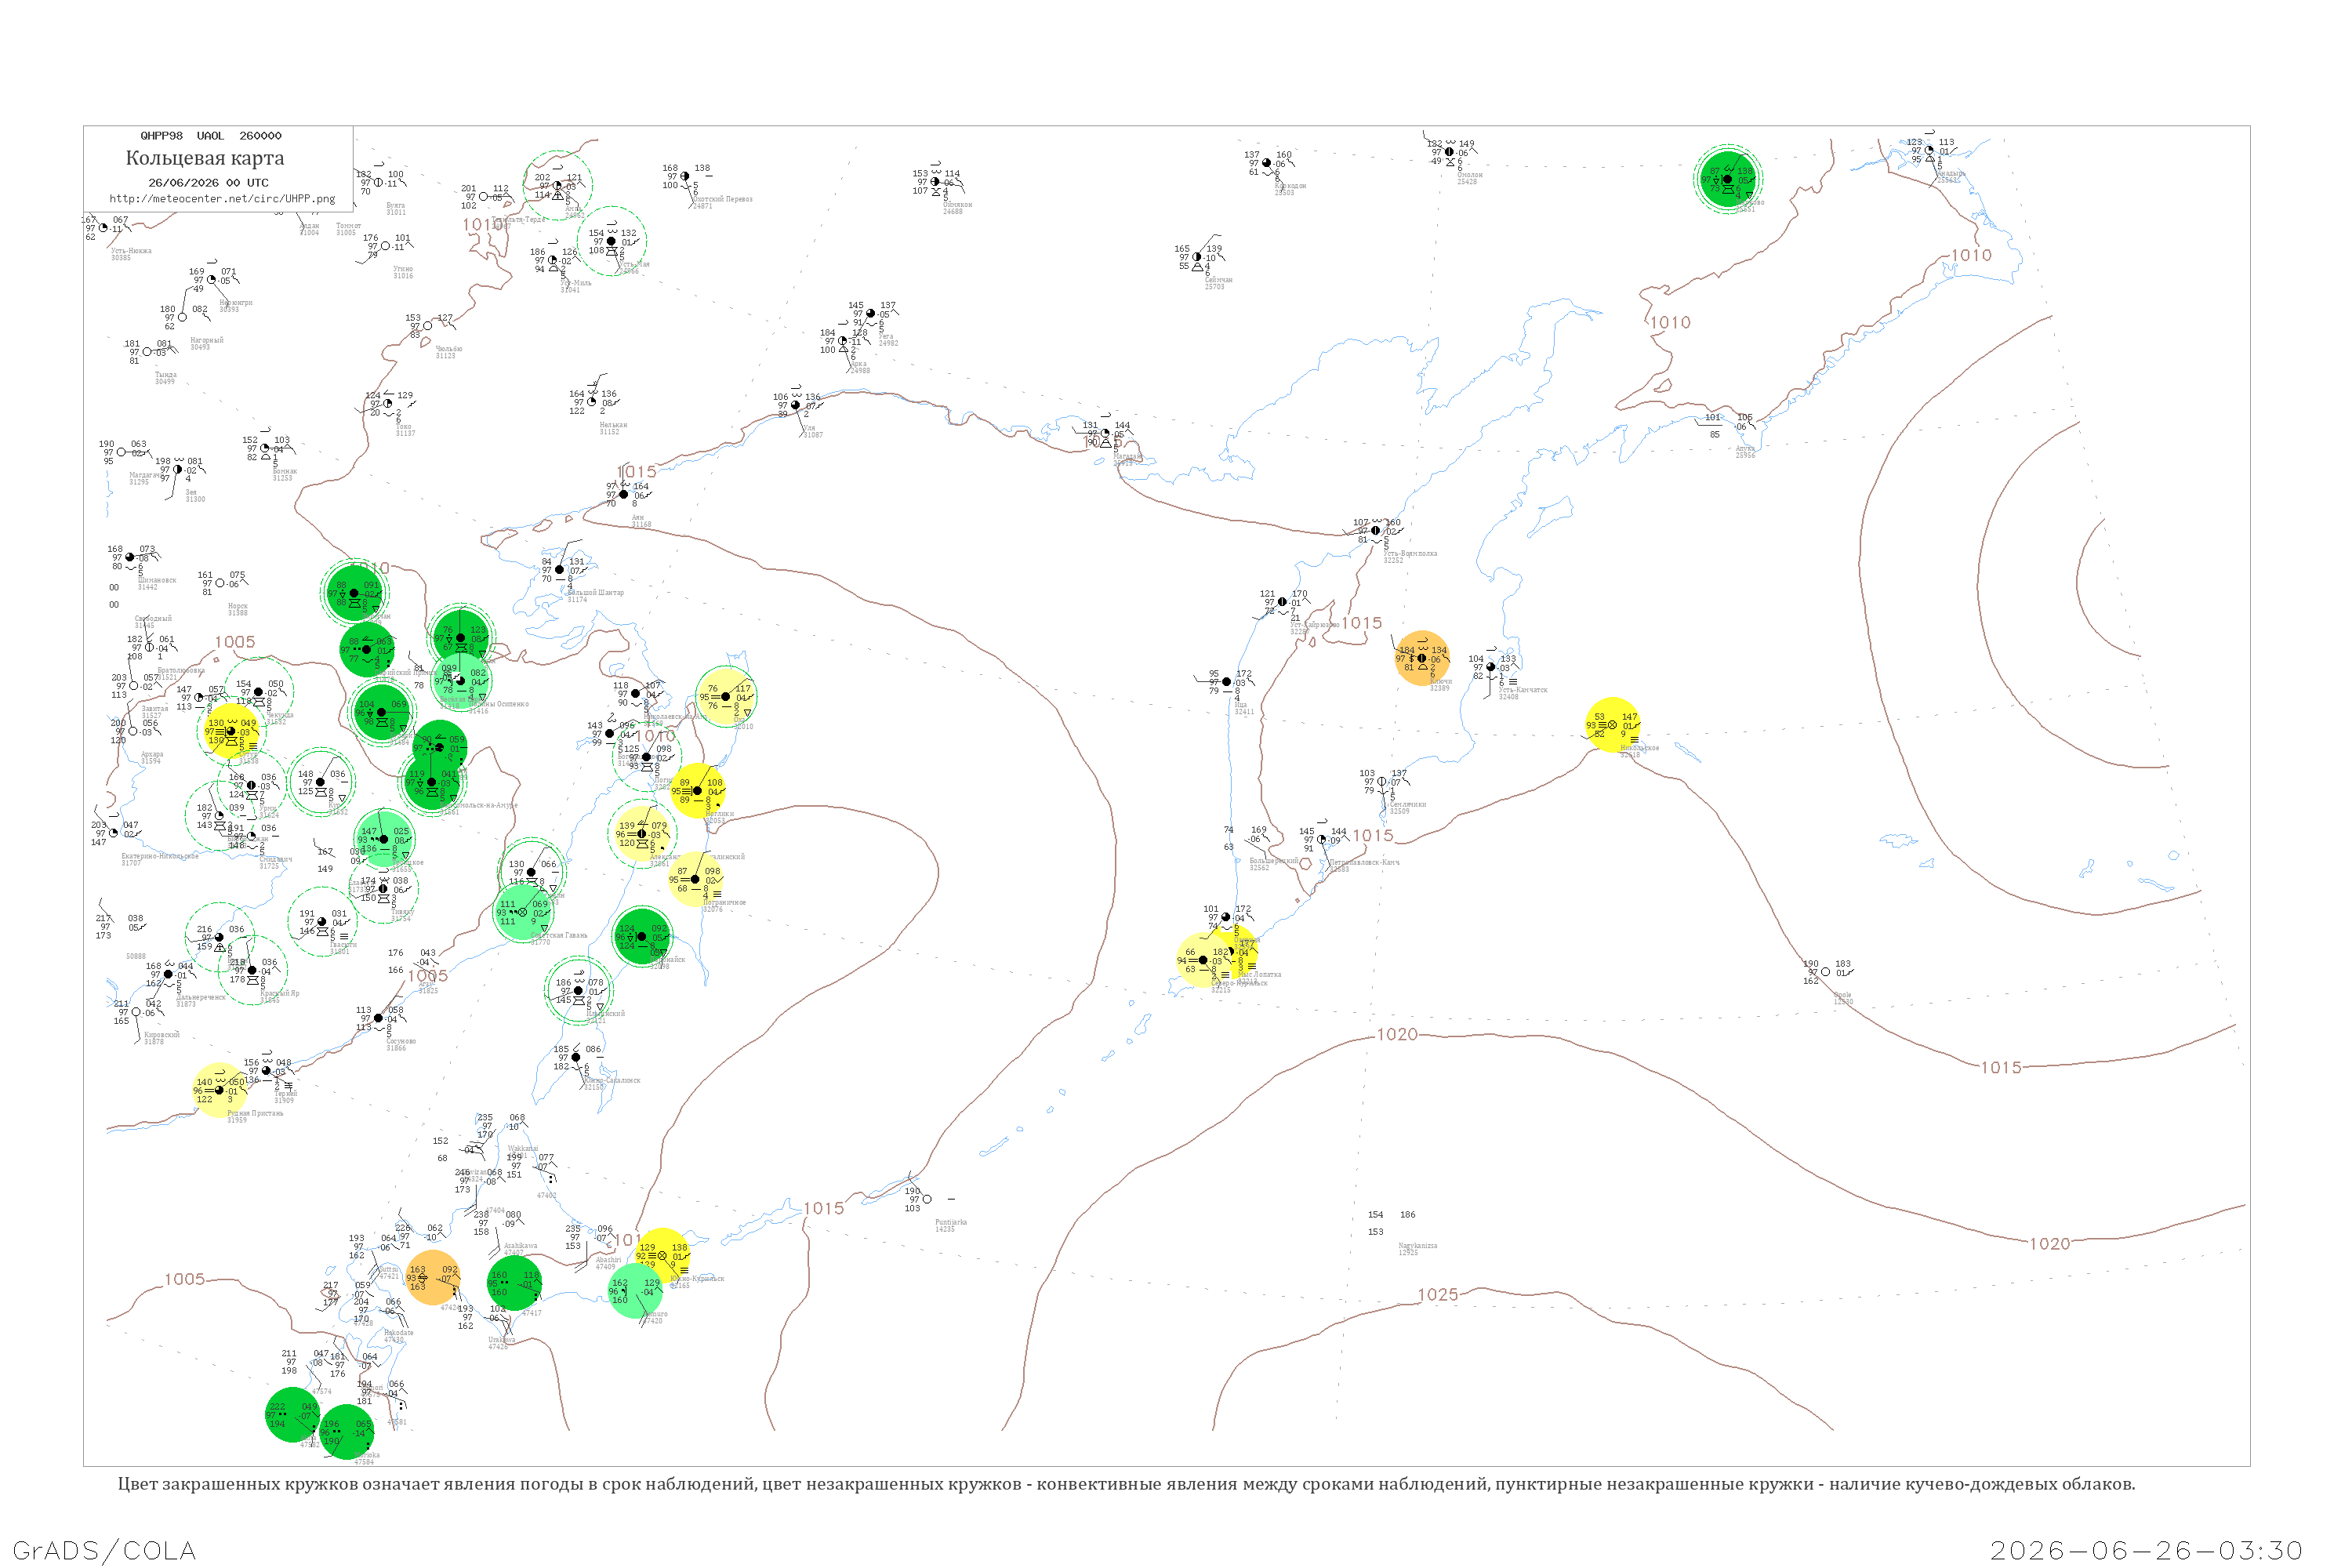
Task: Click the meteocenter.net UHPP.png URL text
Action: pos(222,198)
